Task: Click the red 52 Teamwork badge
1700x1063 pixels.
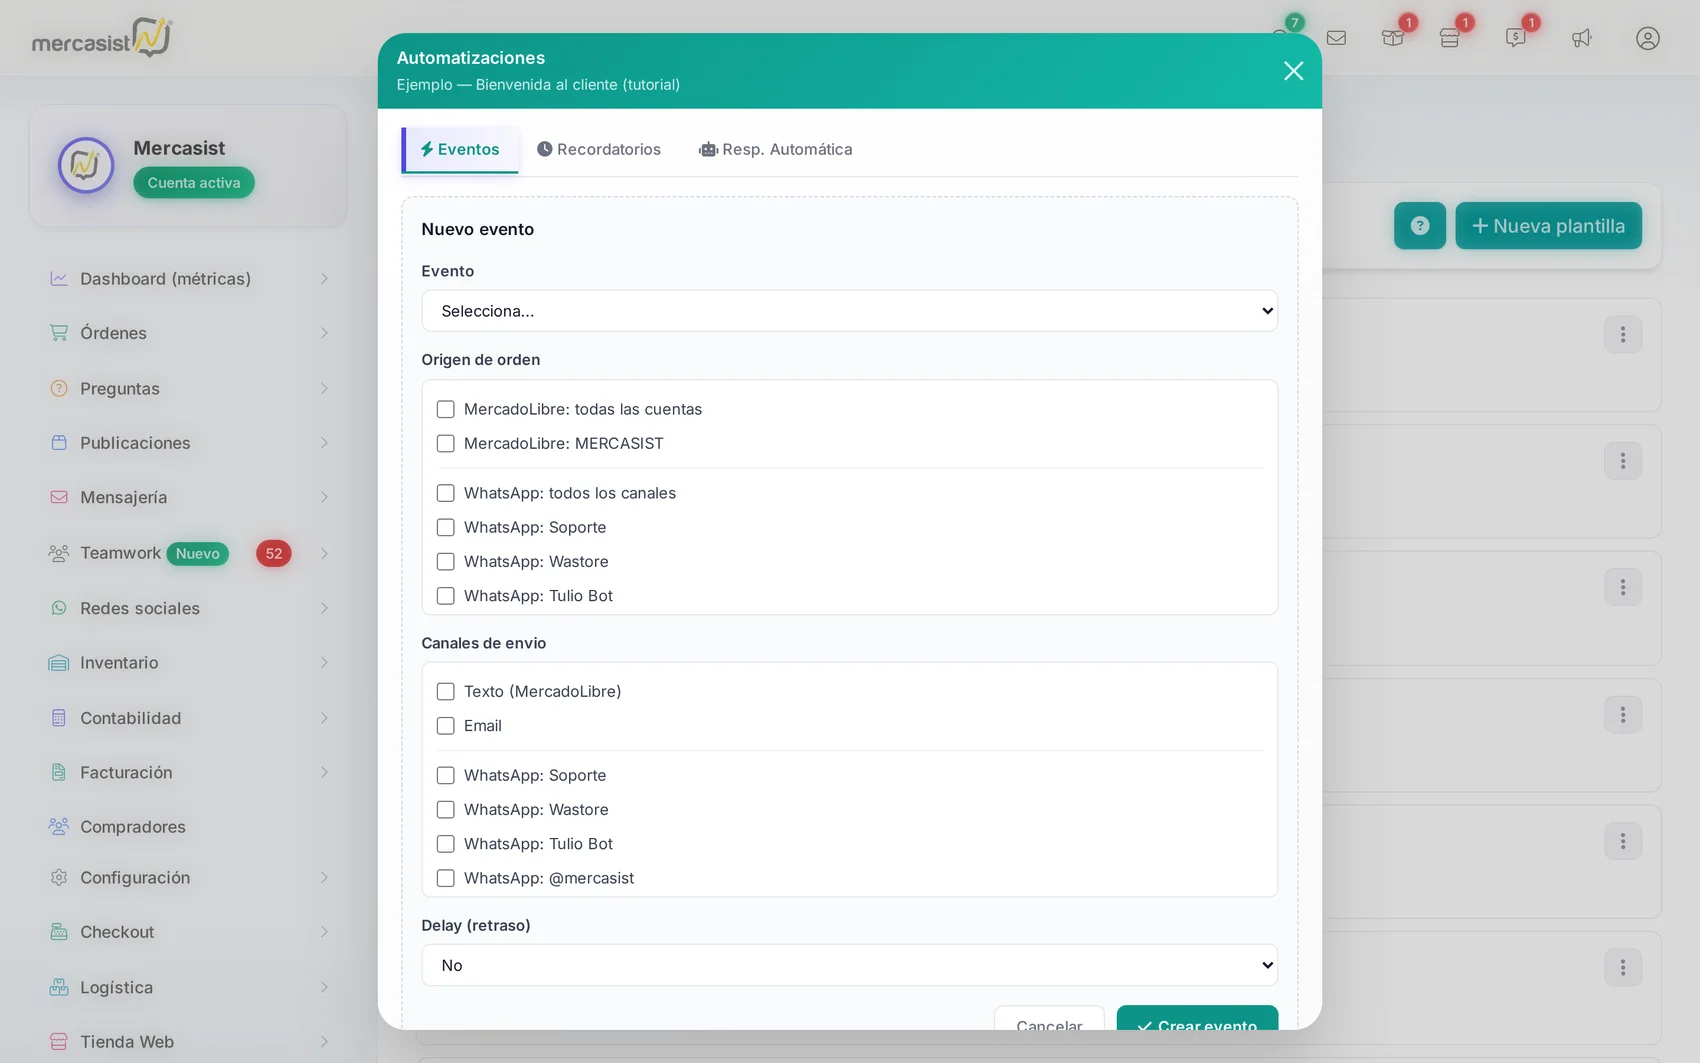Action: click(274, 554)
